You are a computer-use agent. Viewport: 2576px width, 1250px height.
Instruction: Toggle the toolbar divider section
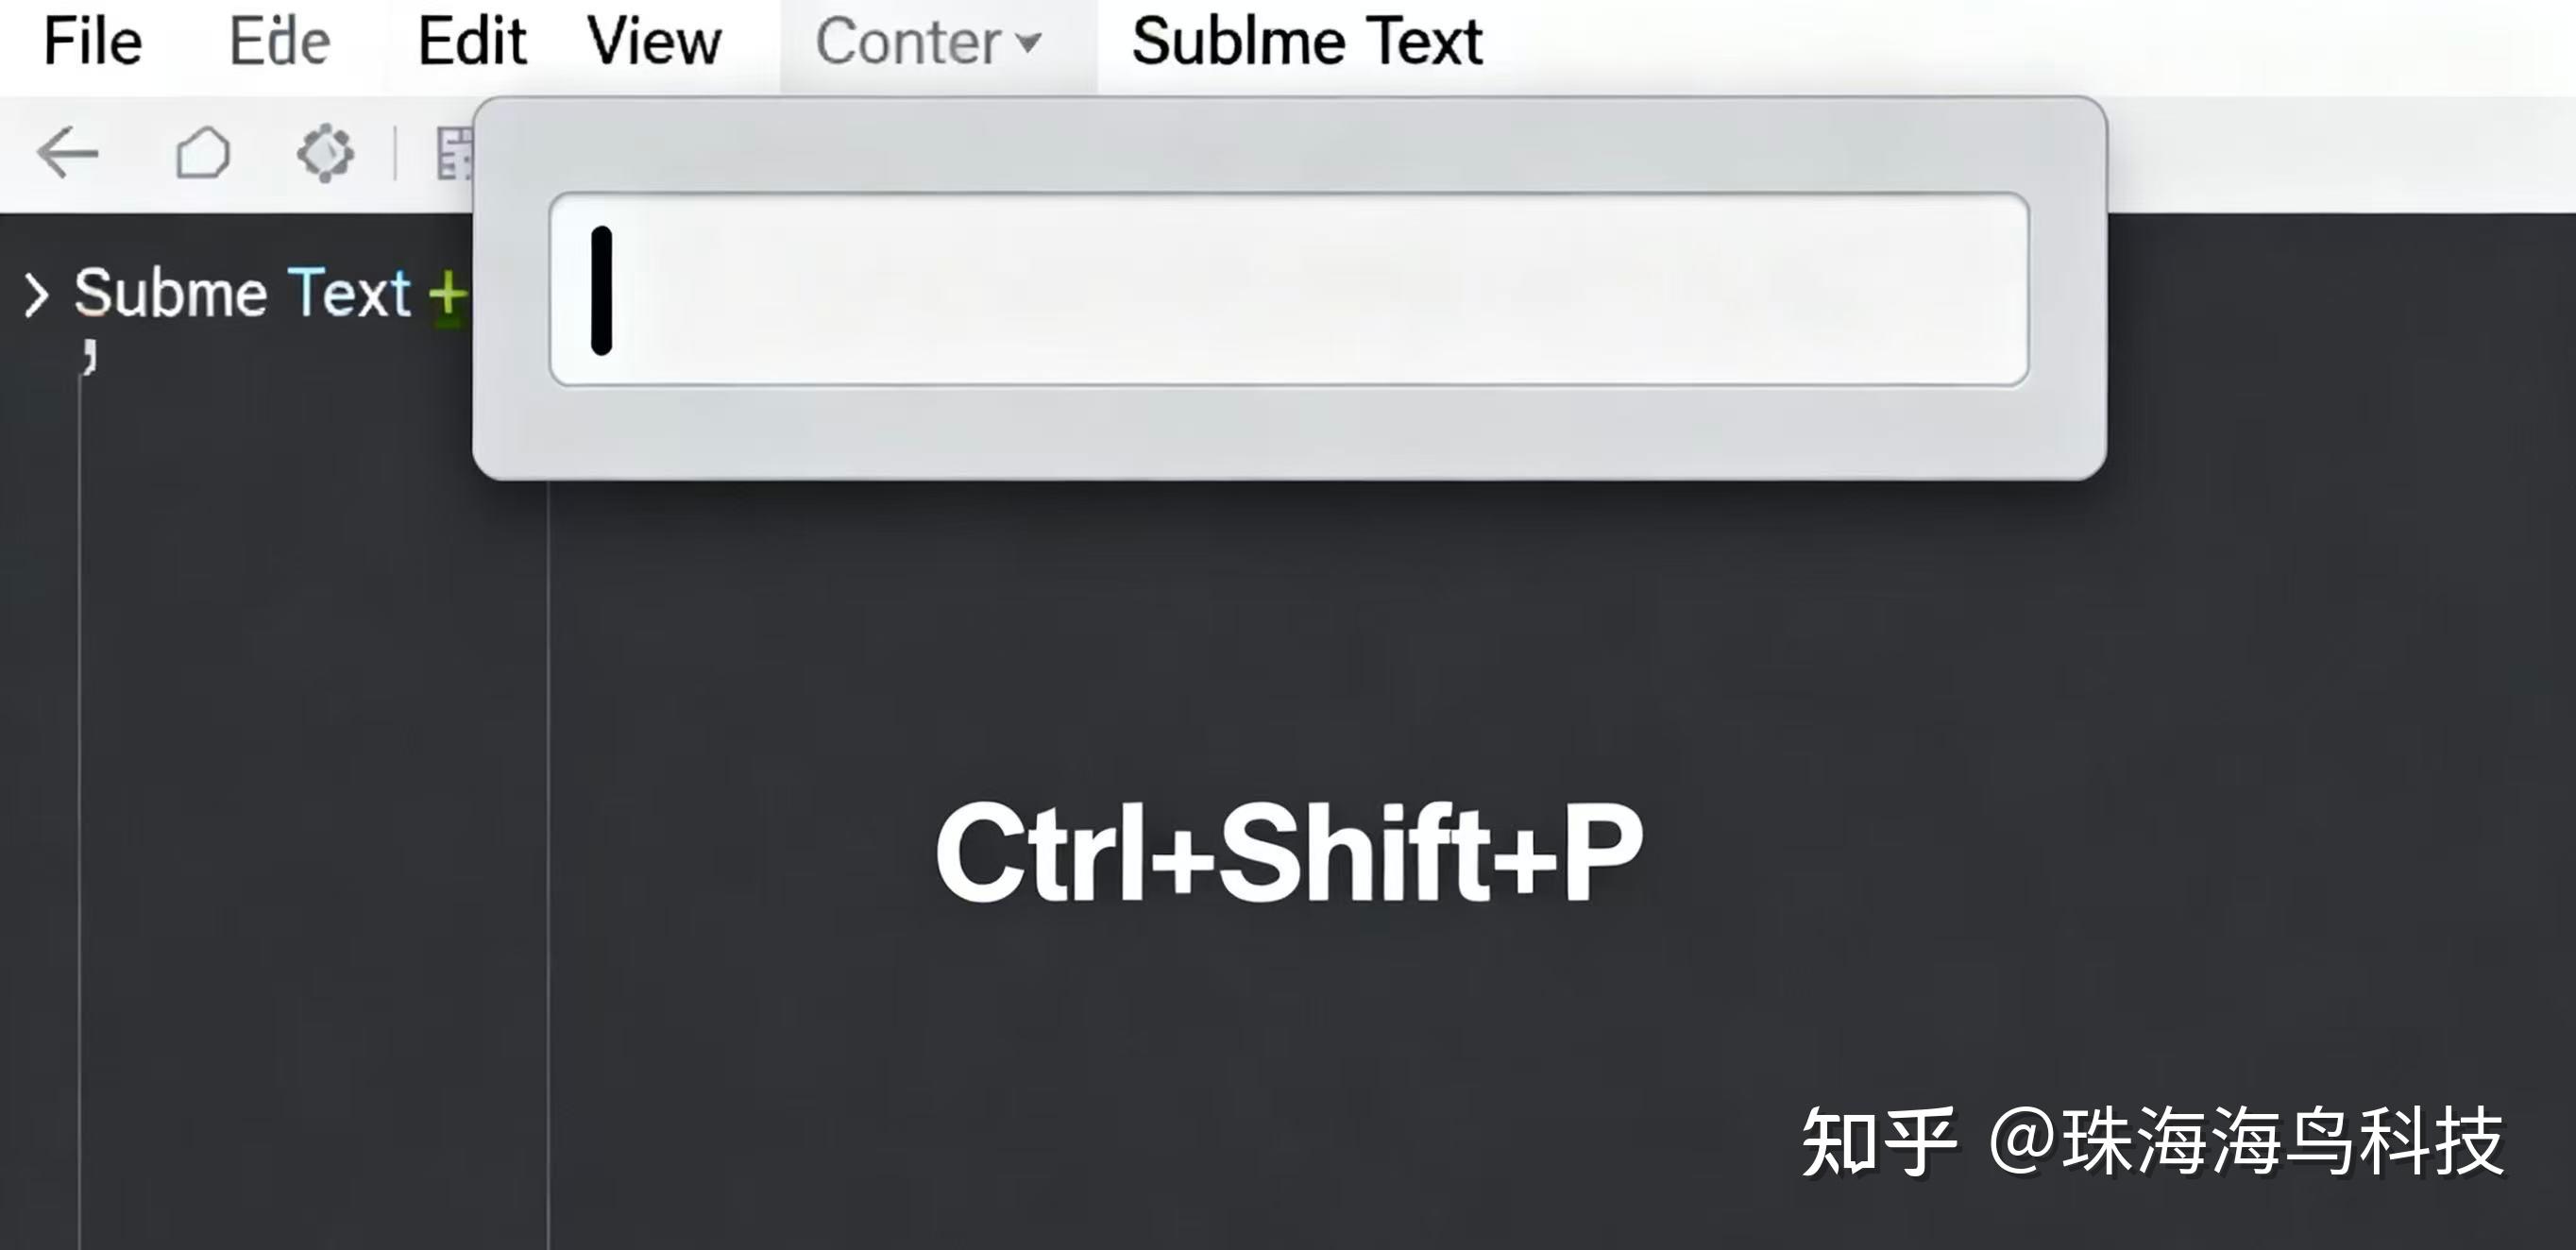click(x=395, y=152)
